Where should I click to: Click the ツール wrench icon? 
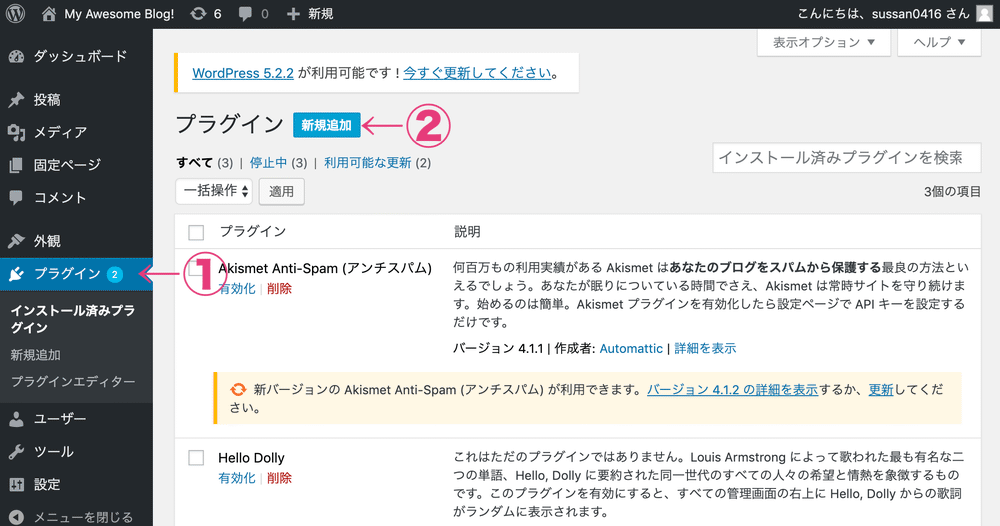17,452
